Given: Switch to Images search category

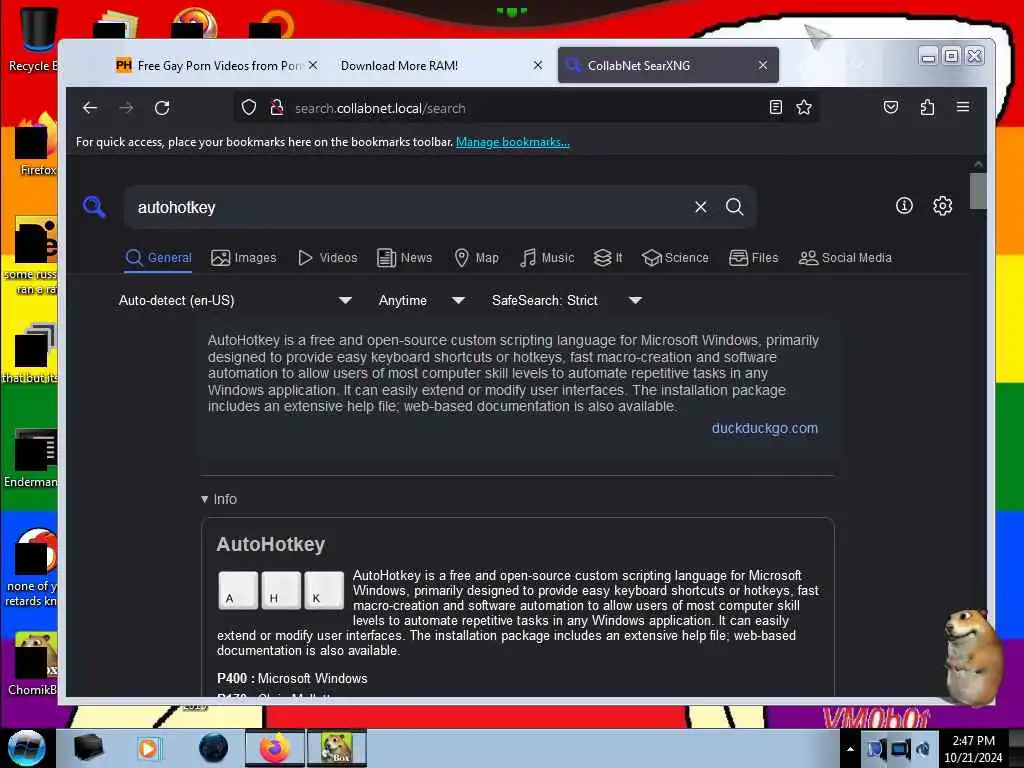Looking at the screenshot, I should (x=244, y=258).
